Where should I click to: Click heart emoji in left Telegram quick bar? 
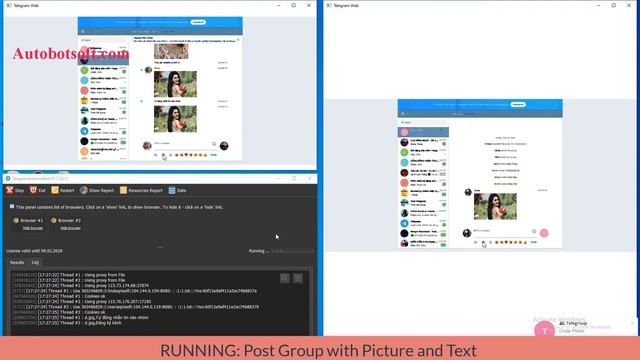click(186, 155)
